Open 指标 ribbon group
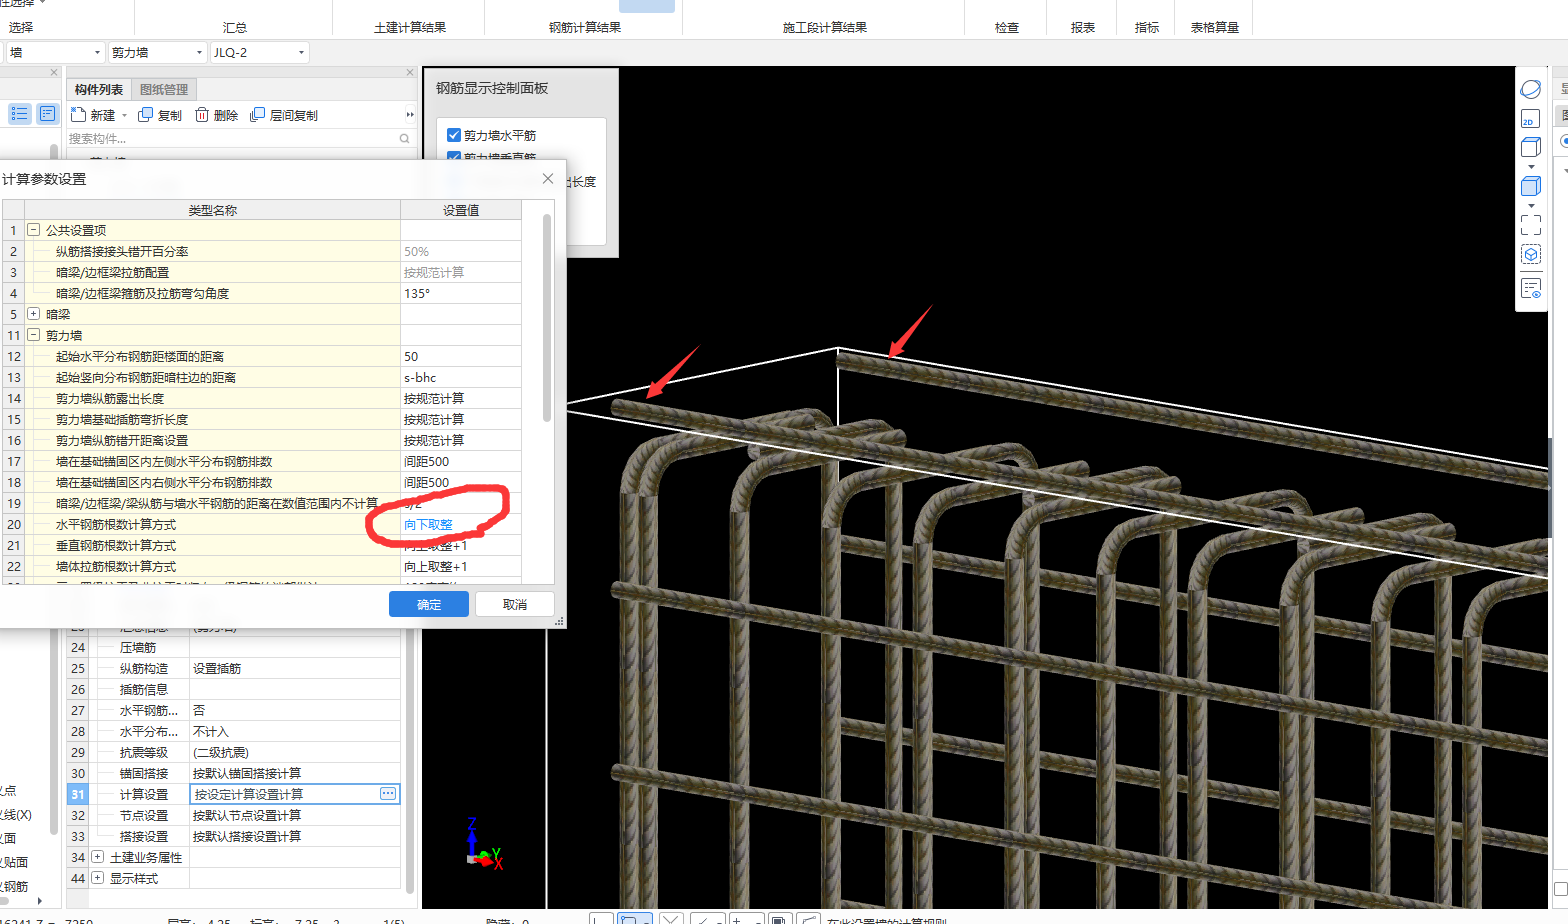 pyautogui.click(x=1147, y=28)
